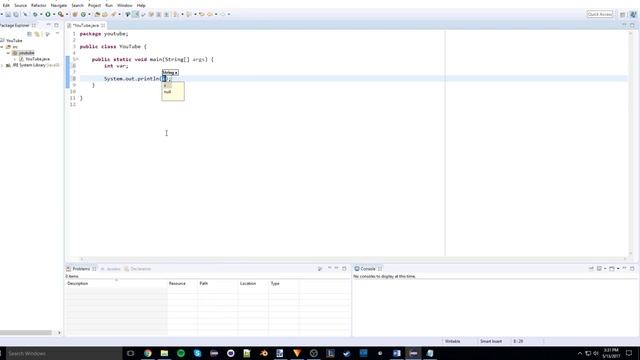Click the Debug bug toolbar icon
The height and width of the screenshot is (360, 640).
[35, 14]
